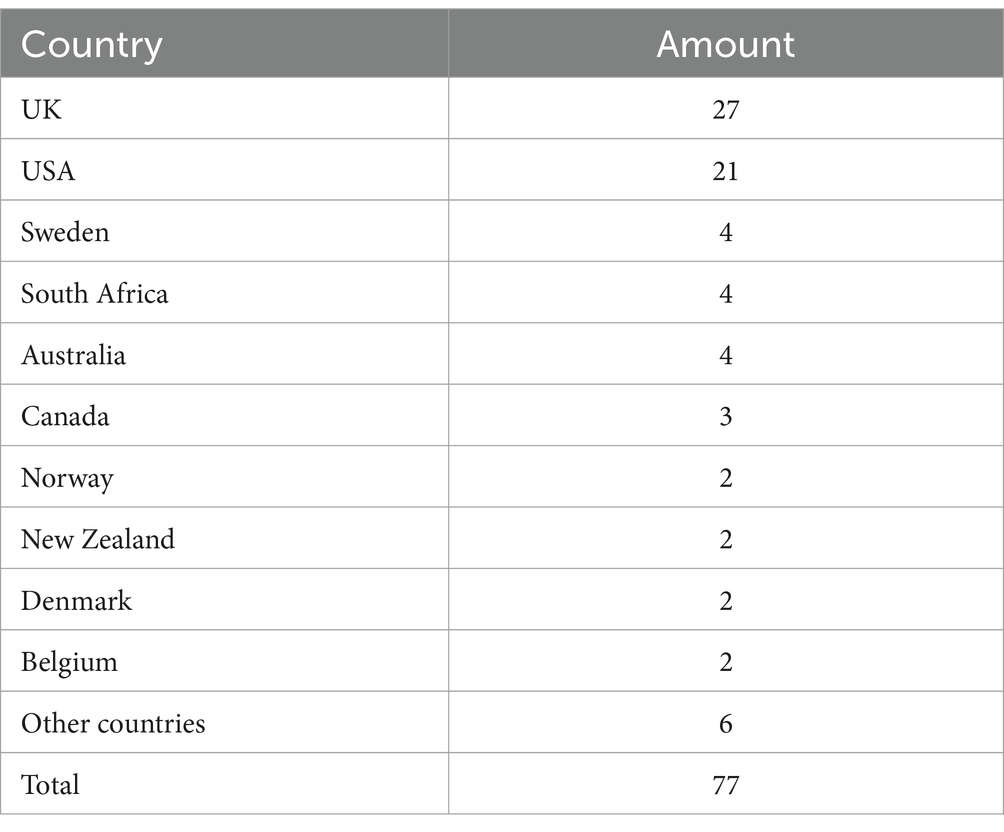
Task: Select the amount 21 for USA
Action: [725, 172]
